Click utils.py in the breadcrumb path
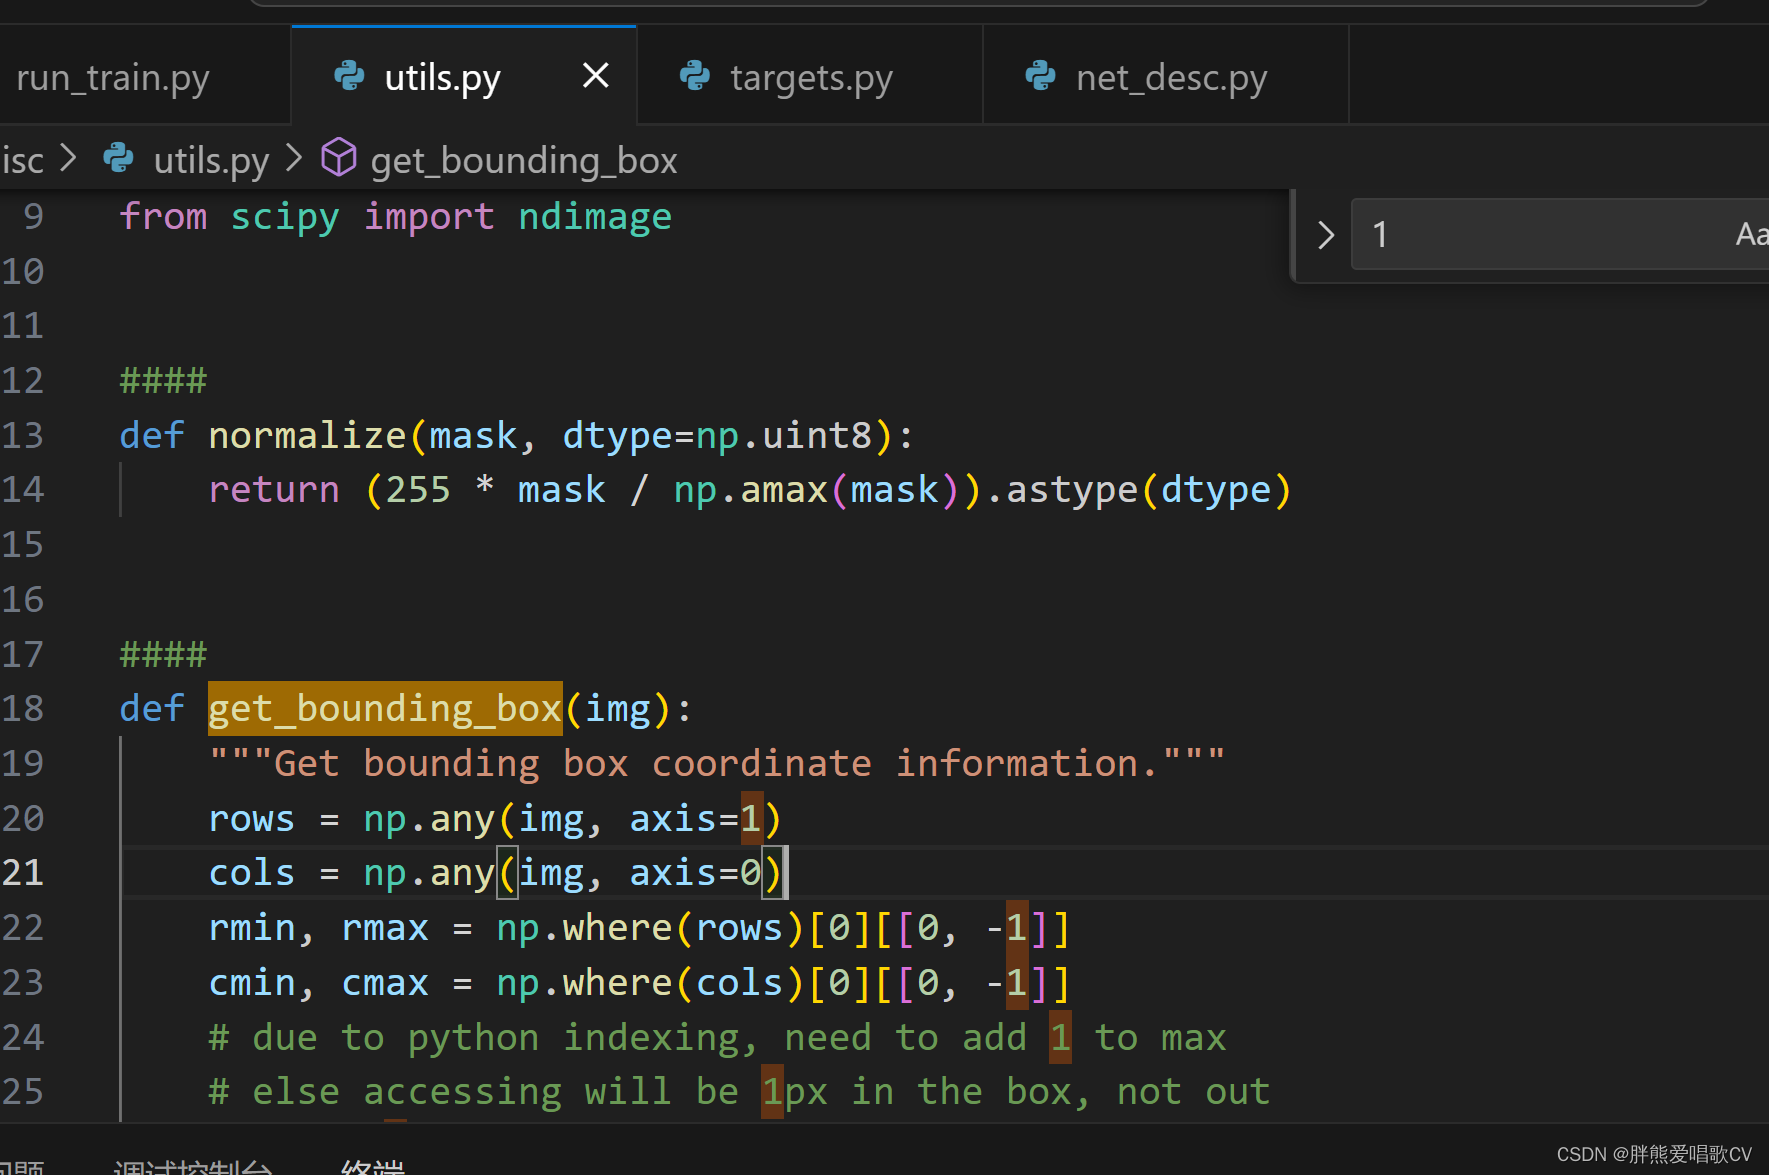This screenshot has width=1769, height=1175. (x=211, y=160)
